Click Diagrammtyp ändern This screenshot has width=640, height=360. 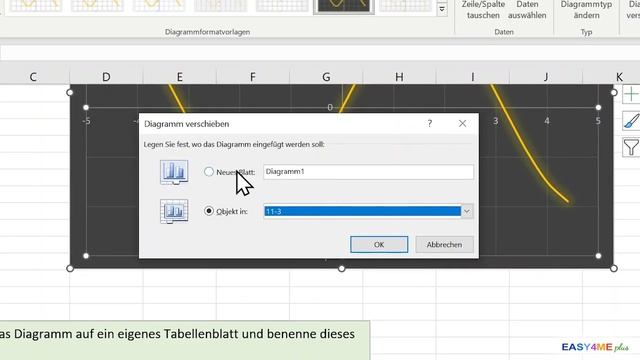point(586,10)
